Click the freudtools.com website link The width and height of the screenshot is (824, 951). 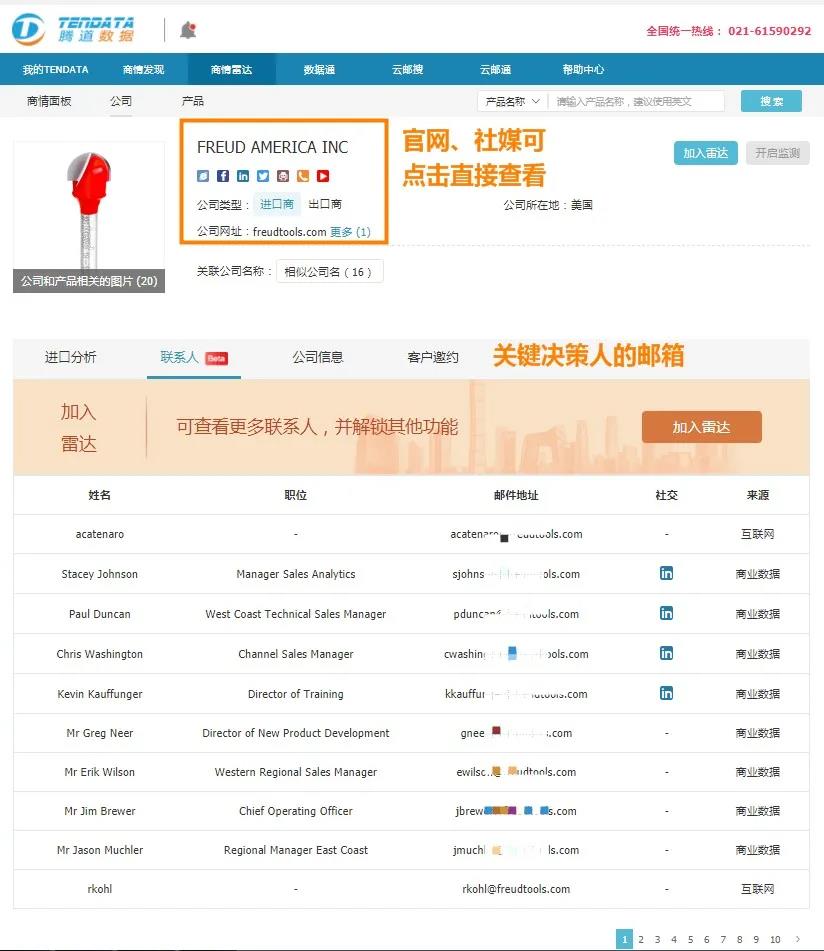[x=289, y=232]
